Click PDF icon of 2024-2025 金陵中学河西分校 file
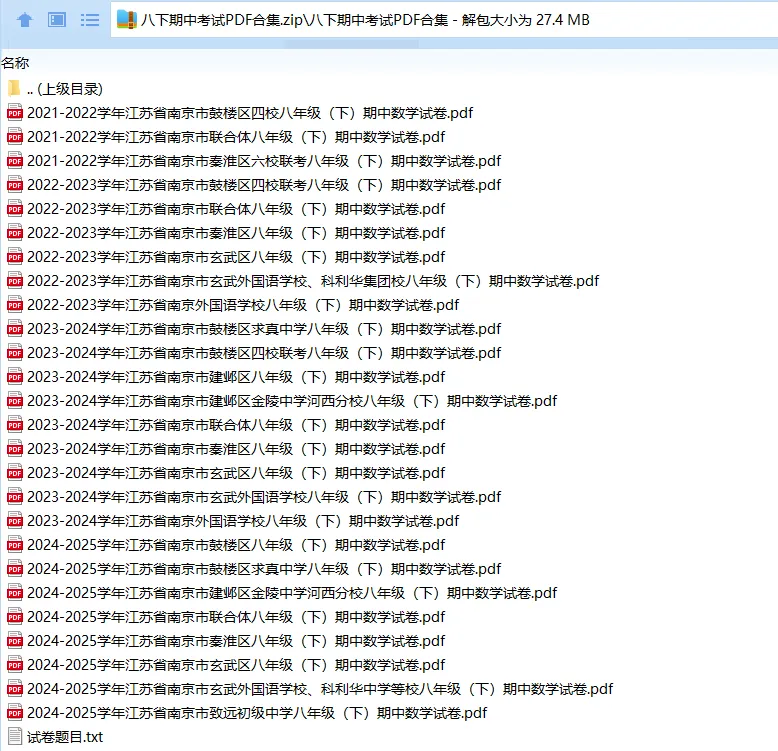The height and width of the screenshot is (751, 778). pyautogui.click(x=15, y=593)
